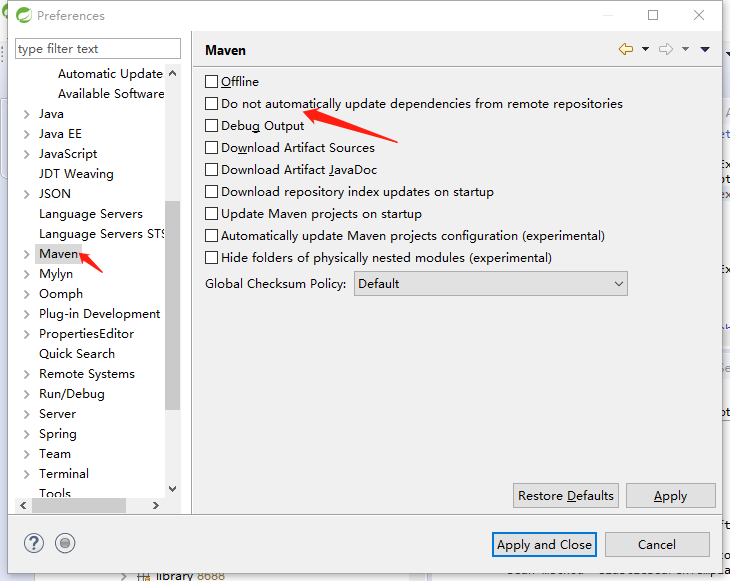This screenshot has height=581, width=730.
Task: Enable Automatically update Maven projects configuration
Action: click(211, 236)
